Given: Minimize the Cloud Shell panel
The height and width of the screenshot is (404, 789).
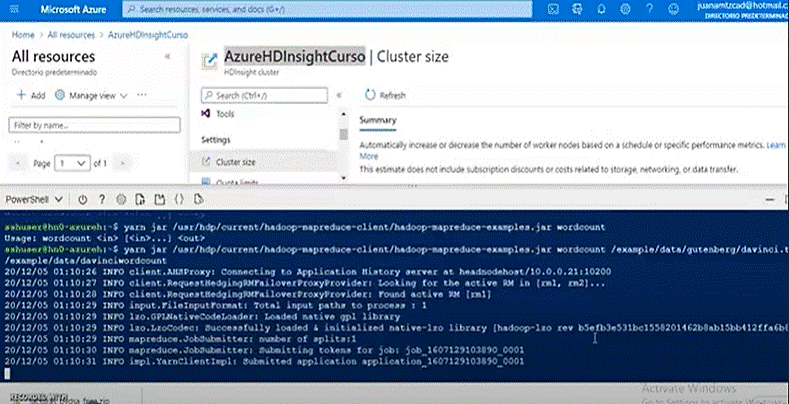Looking at the screenshot, I should [769, 200].
